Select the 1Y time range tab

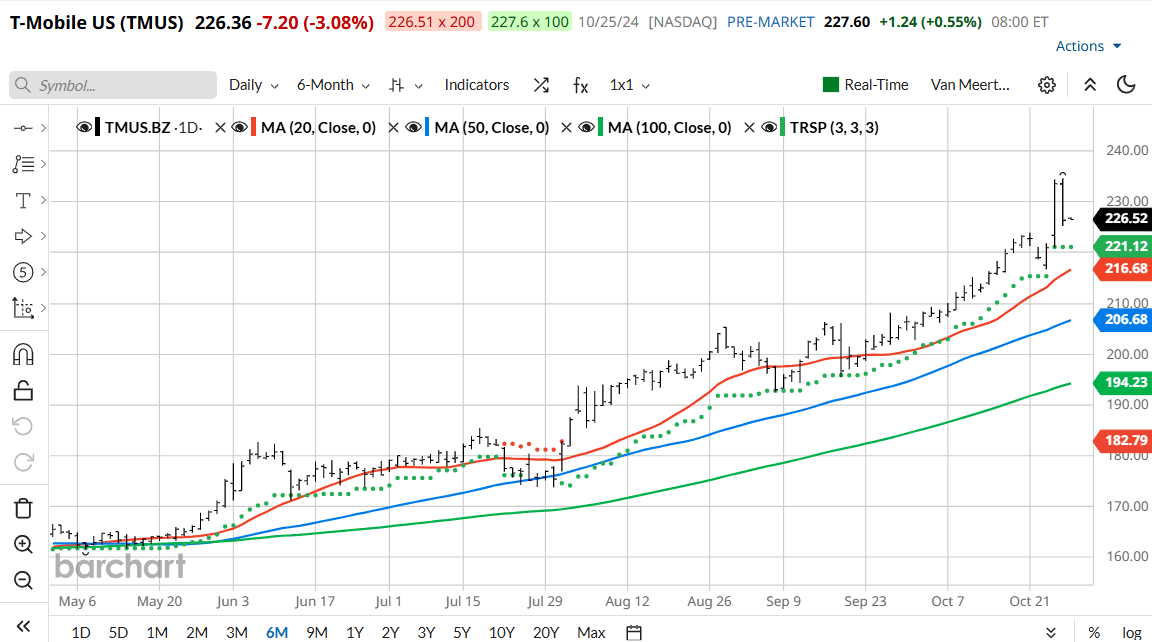354,632
